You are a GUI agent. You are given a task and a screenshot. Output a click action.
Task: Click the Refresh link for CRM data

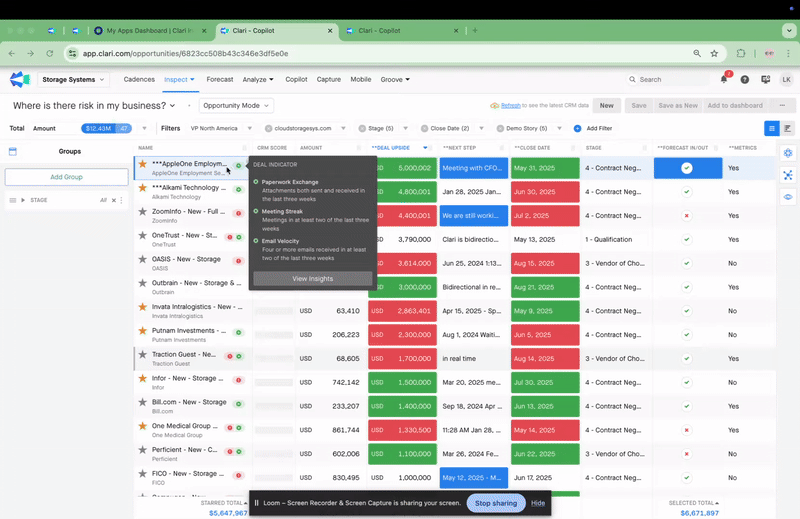[x=511, y=106]
